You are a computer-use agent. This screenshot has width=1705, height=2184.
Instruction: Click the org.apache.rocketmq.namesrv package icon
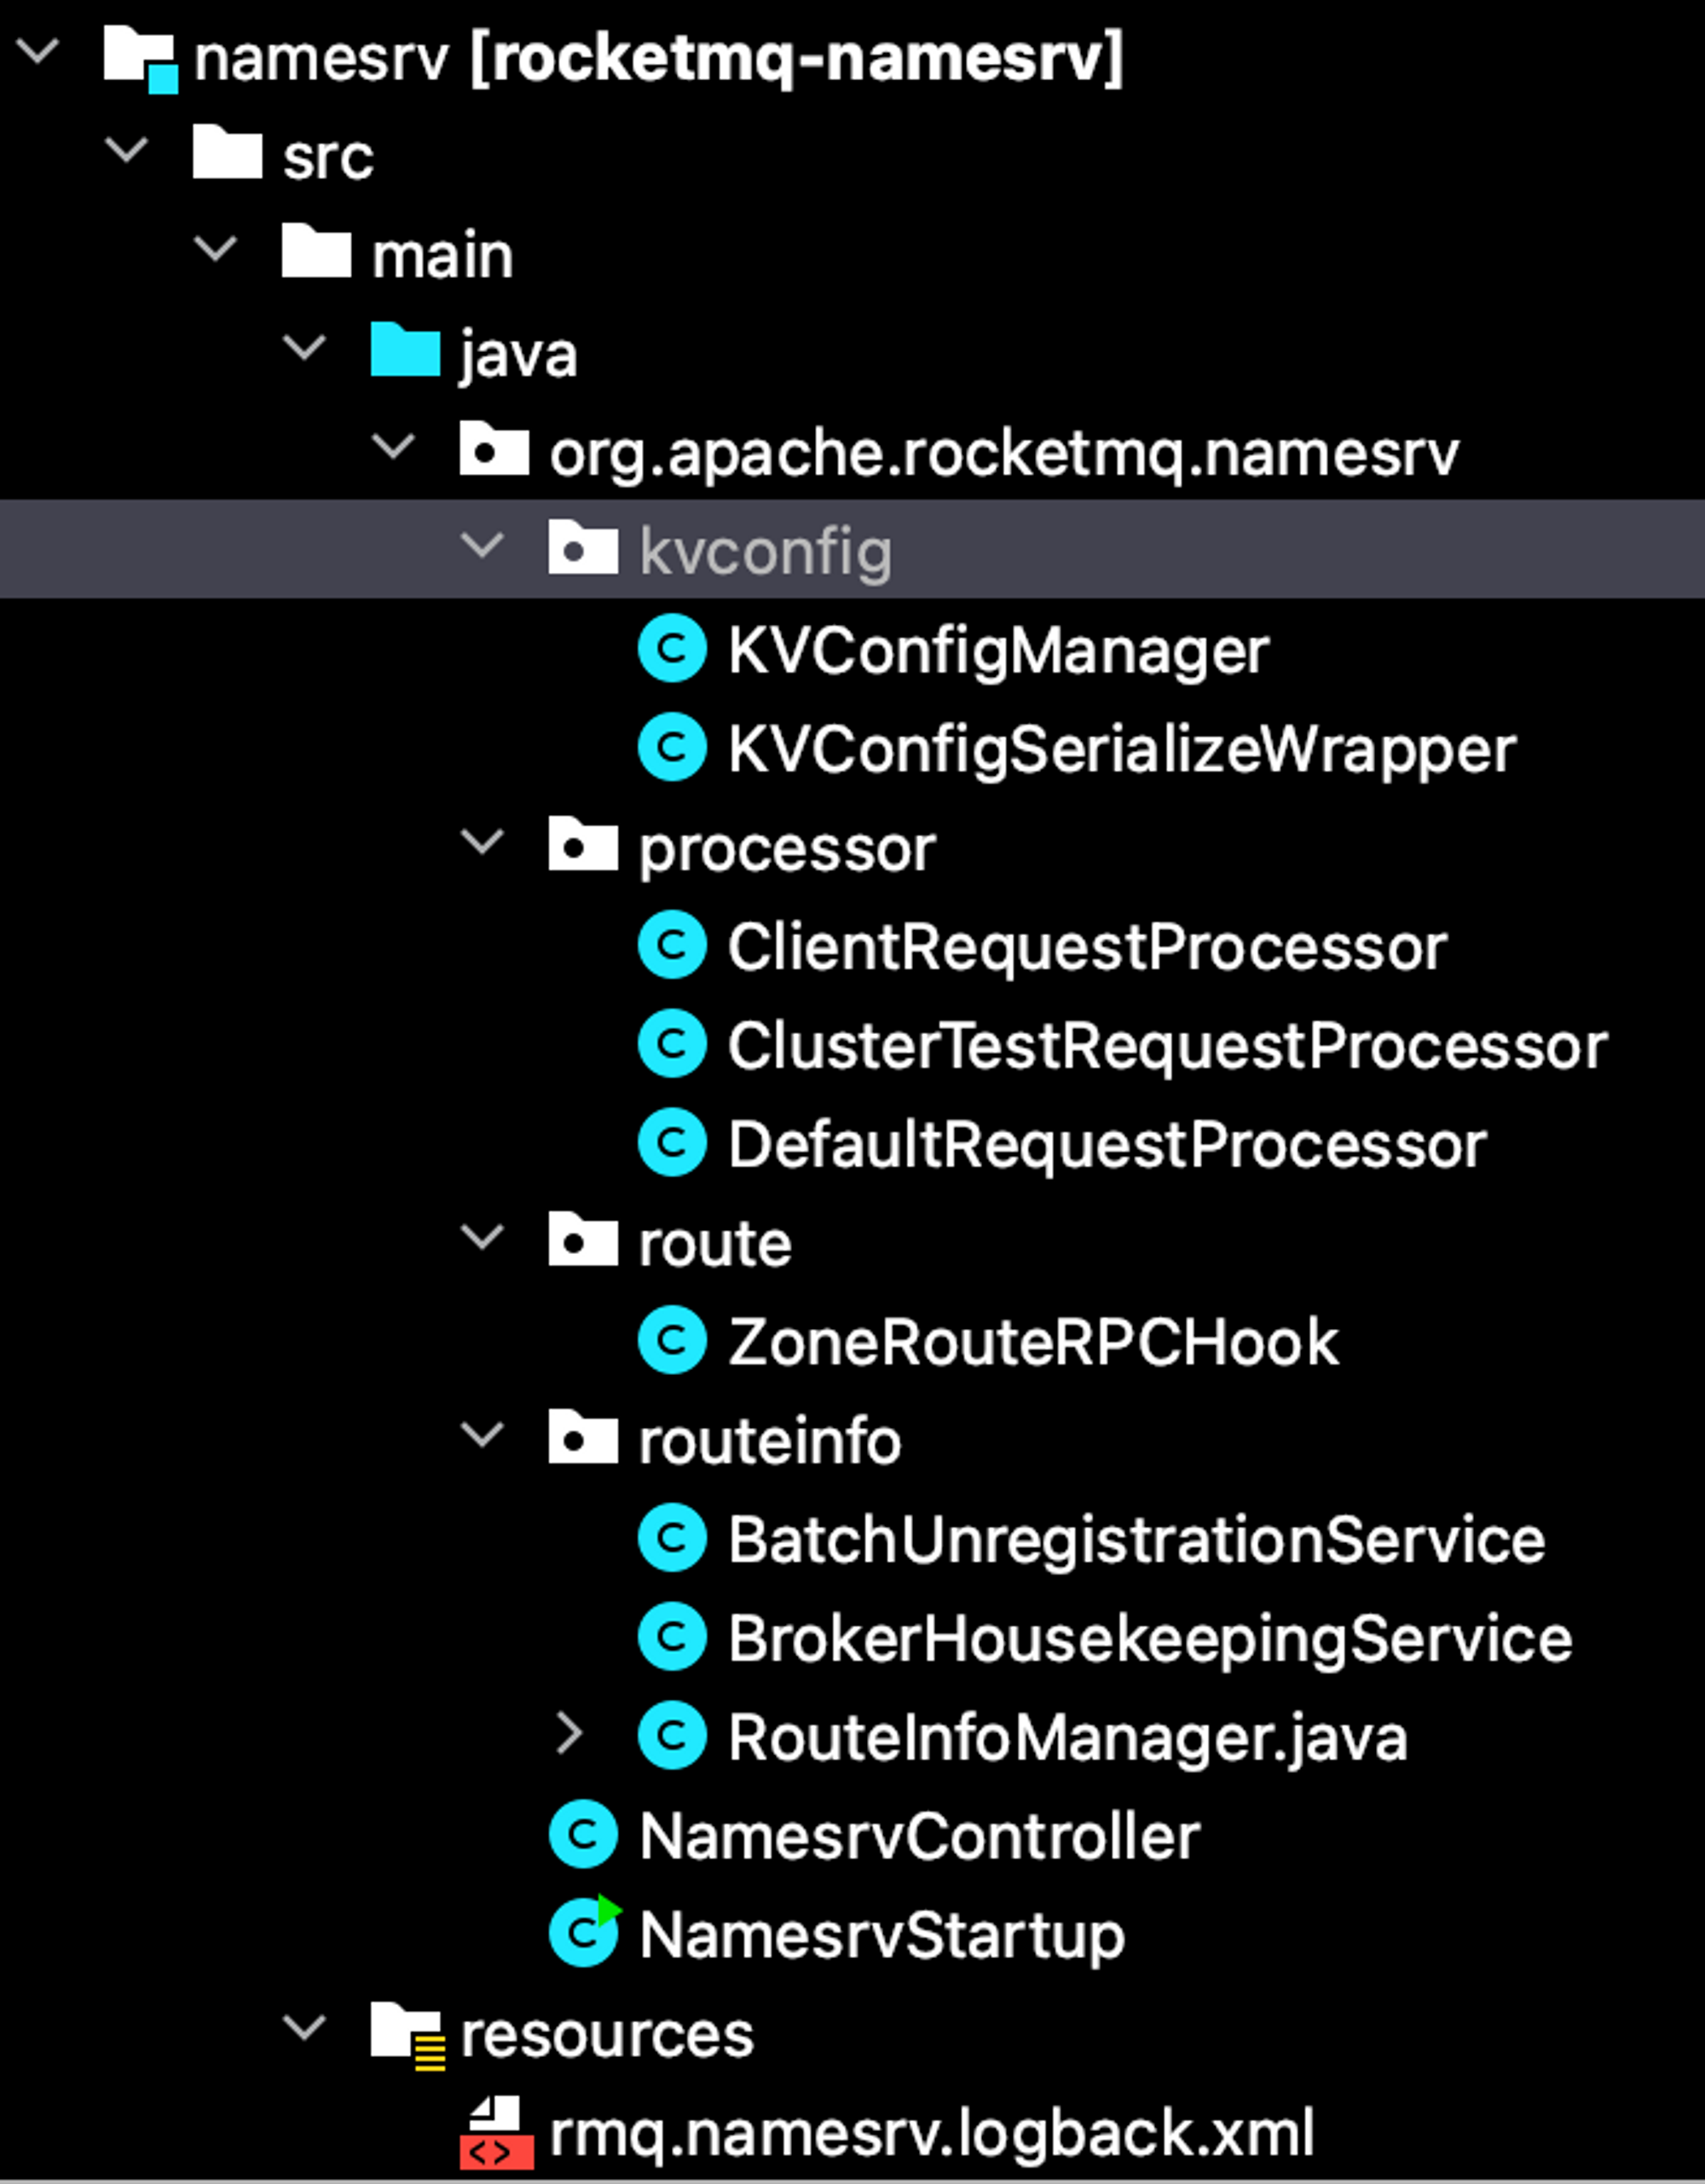[494, 447]
